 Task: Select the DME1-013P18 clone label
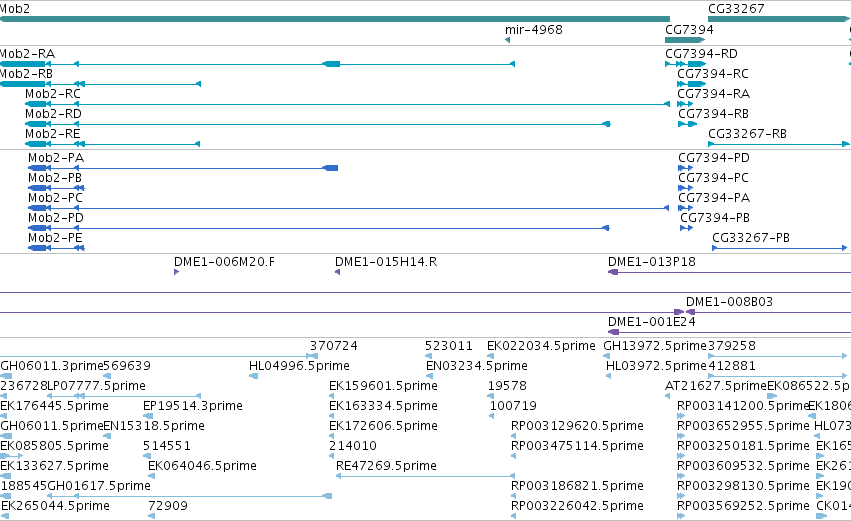pyautogui.click(x=651, y=262)
